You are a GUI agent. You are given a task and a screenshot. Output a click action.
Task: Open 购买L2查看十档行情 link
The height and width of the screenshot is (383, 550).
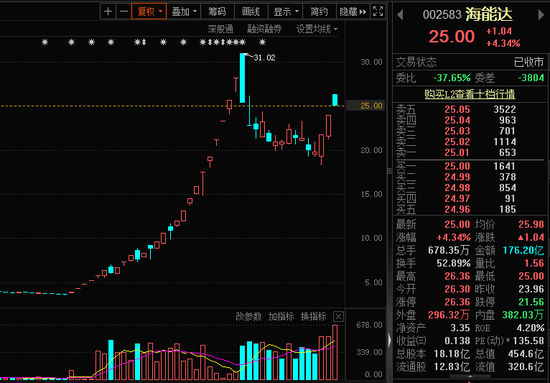470,94
